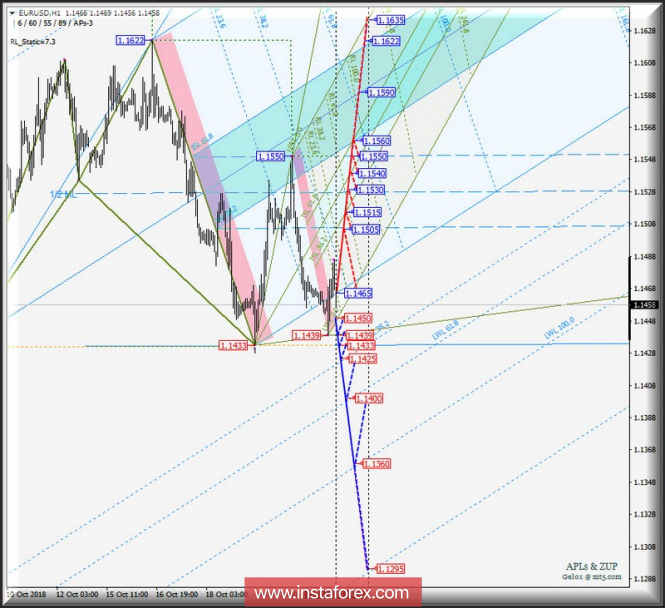Select the LWL 61.8 line label
This screenshot has height=608, width=665.
click(445, 331)
